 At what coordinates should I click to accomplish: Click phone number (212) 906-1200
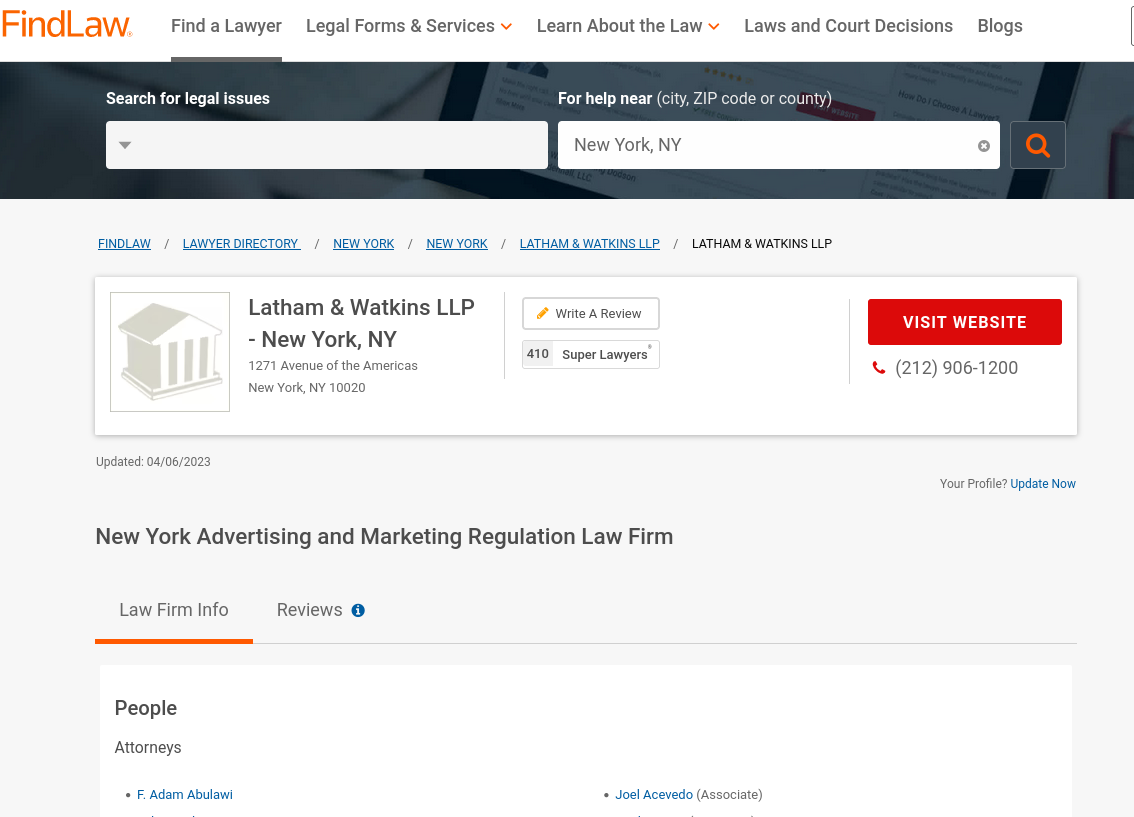[956, 368]
